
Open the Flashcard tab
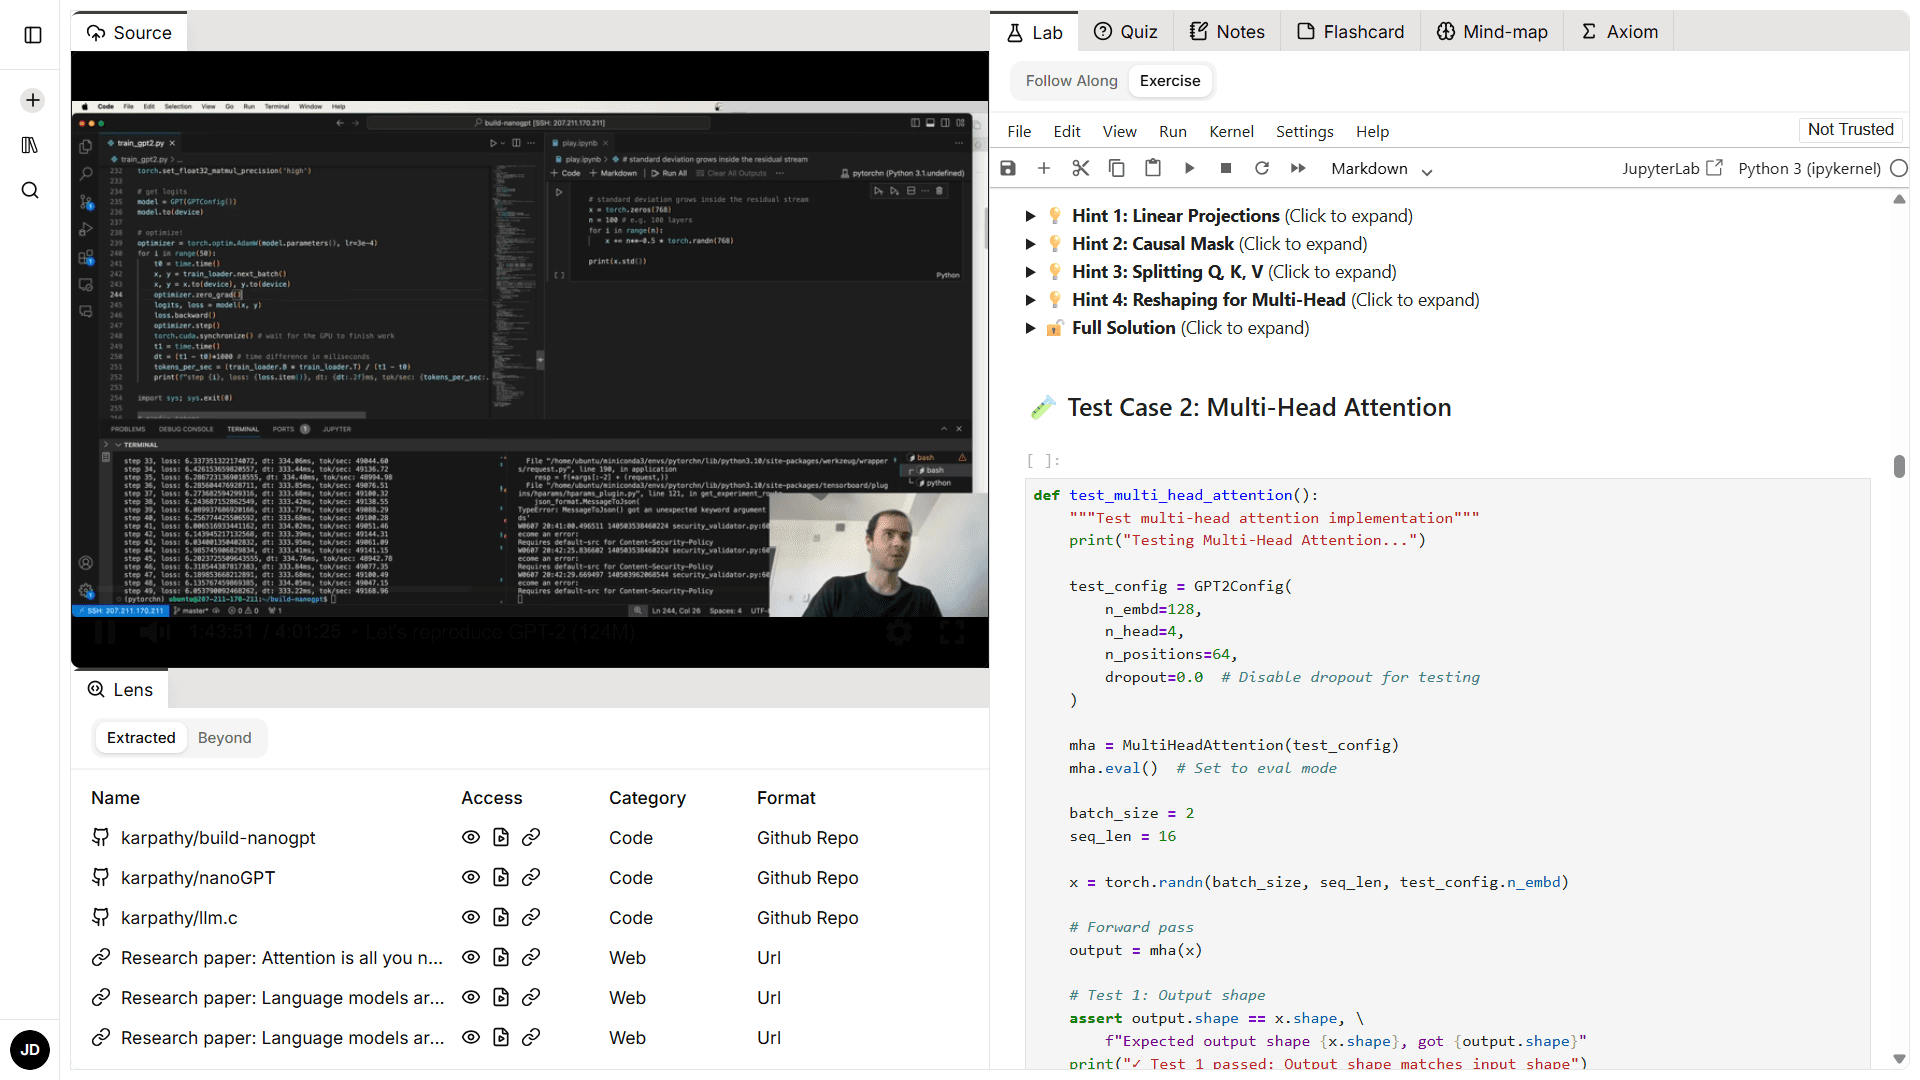click(x=1350, y=32)
